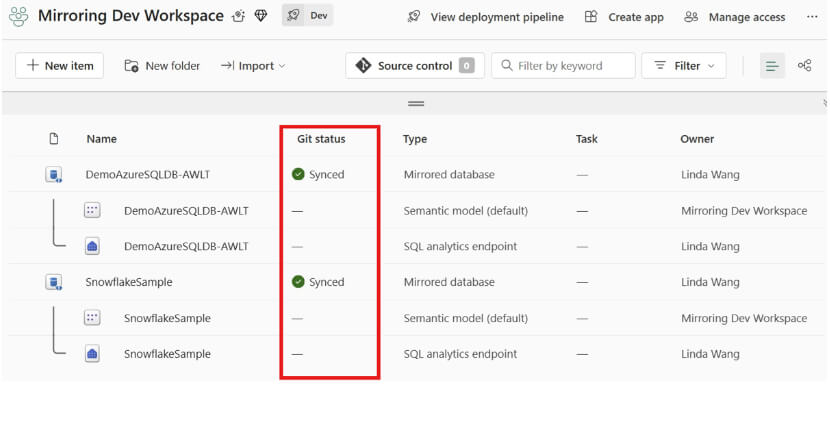Expand the Filter dropdown
Screen dimensions: 830x446
click(x=684, y=66)
